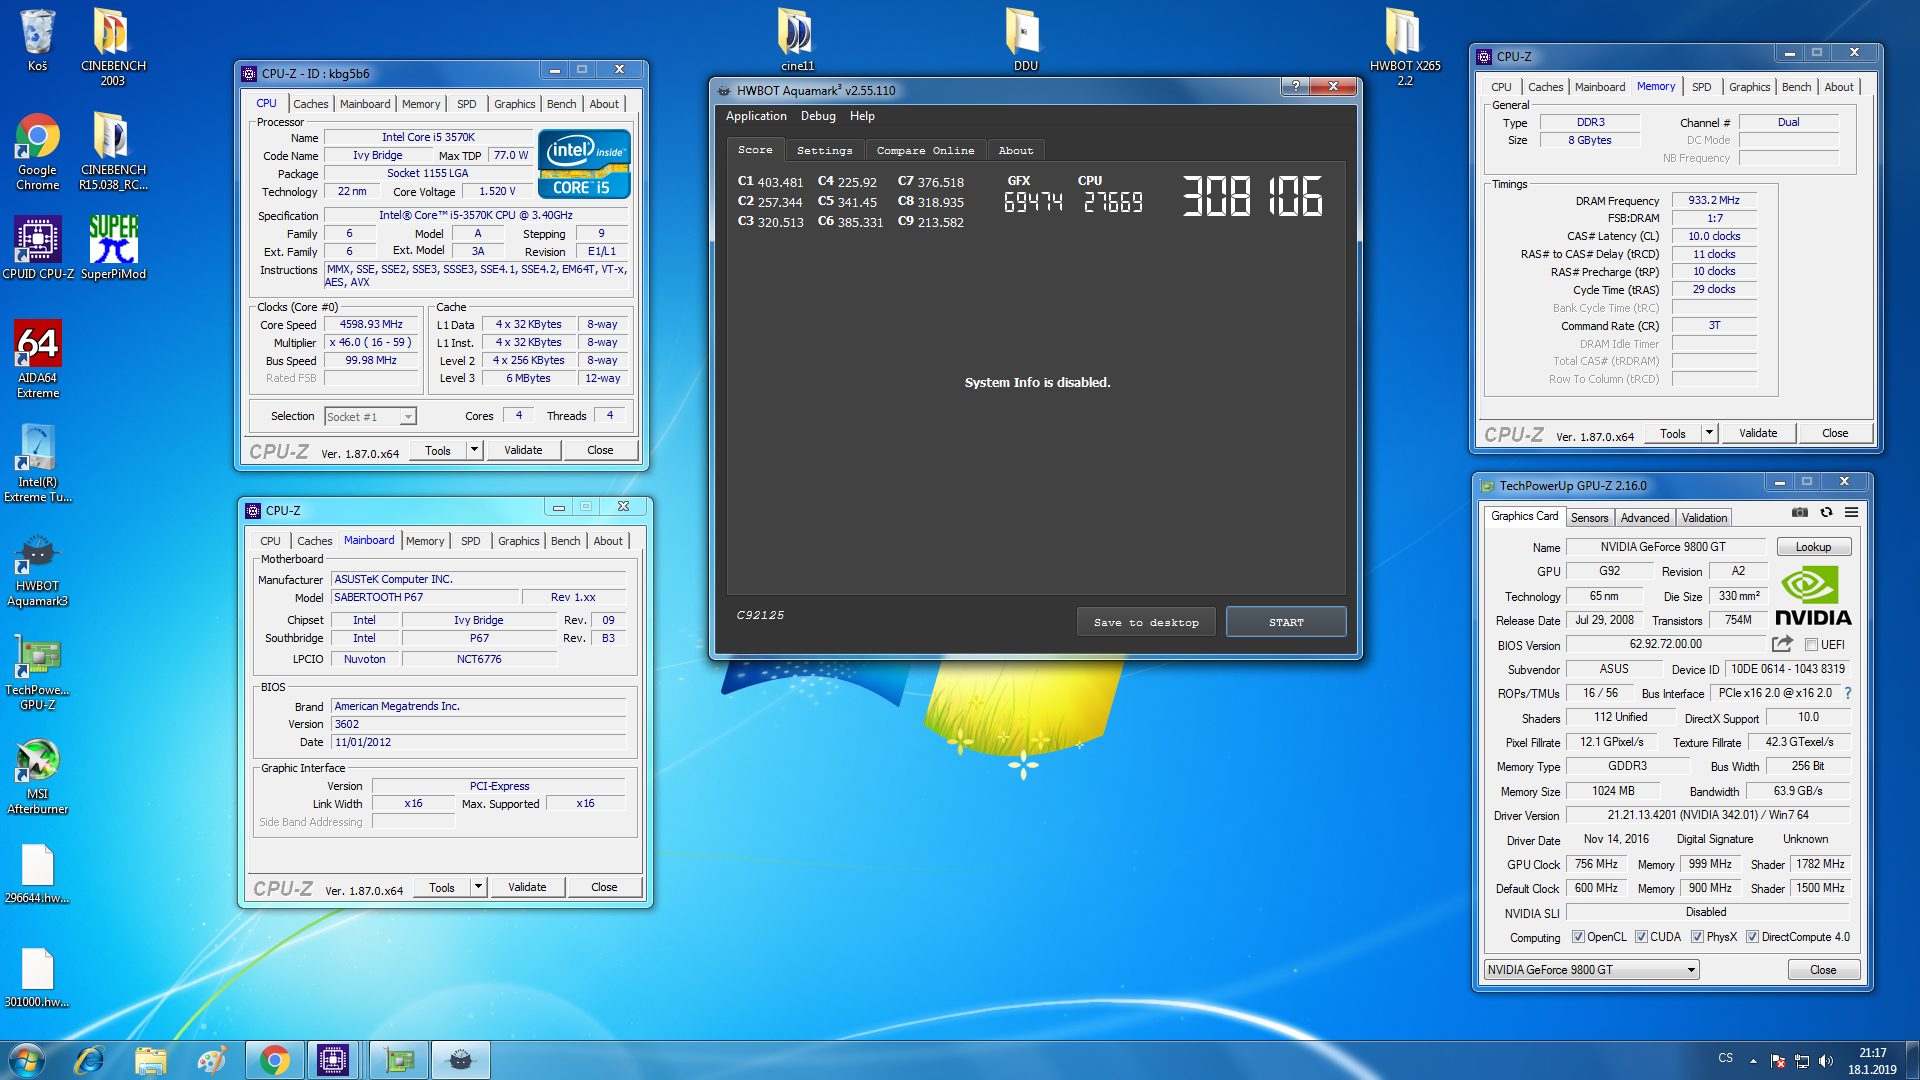Launch AIDA64 Extreme desktop shortcut

coord(37,359)
